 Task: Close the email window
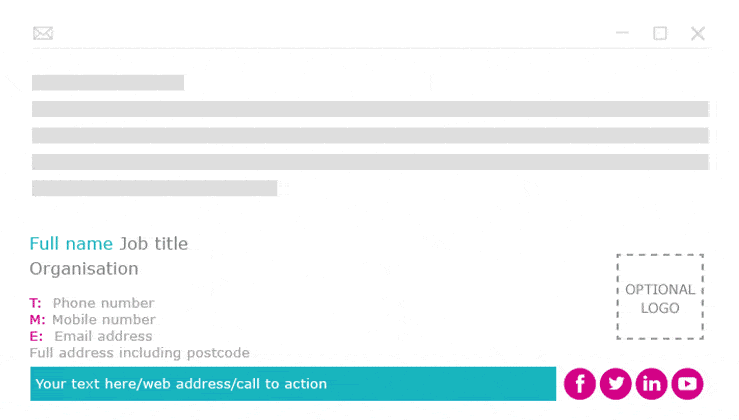coord(698,33)
